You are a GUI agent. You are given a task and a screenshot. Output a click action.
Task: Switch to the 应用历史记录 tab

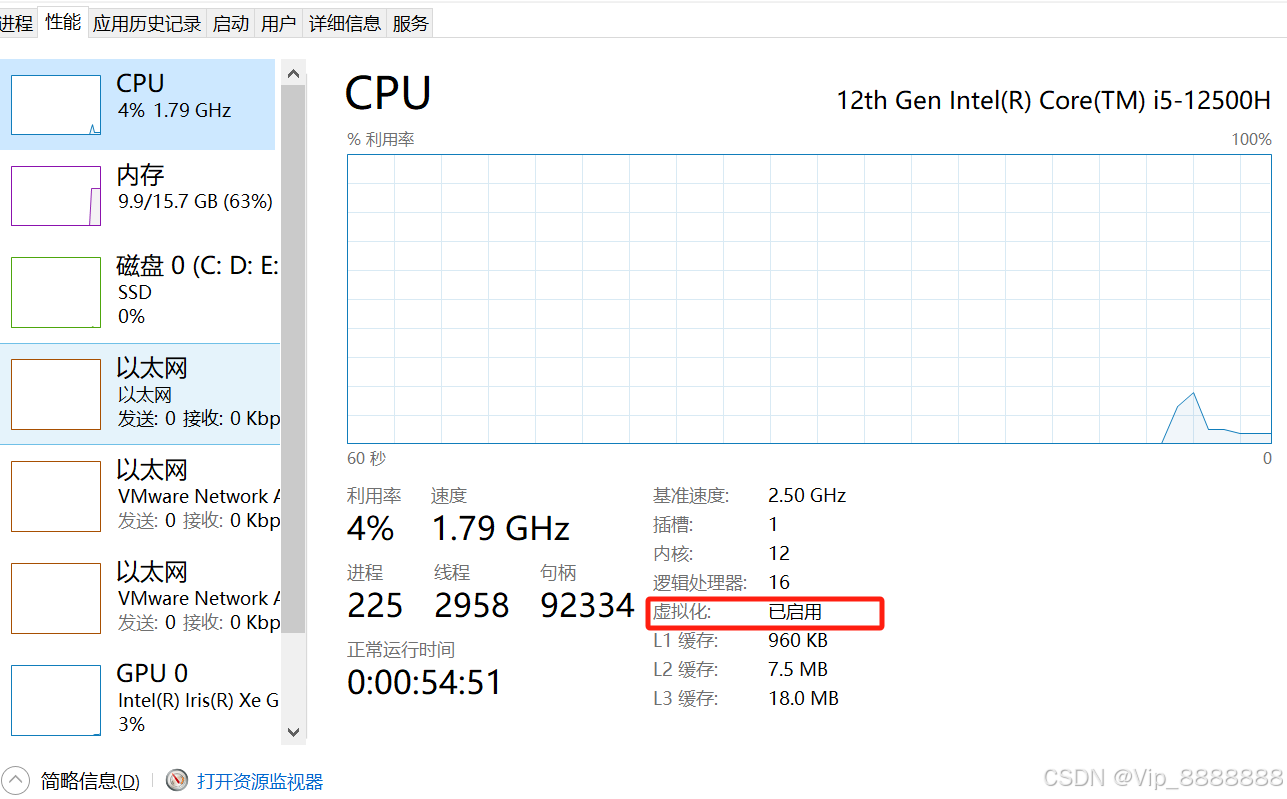147,23
